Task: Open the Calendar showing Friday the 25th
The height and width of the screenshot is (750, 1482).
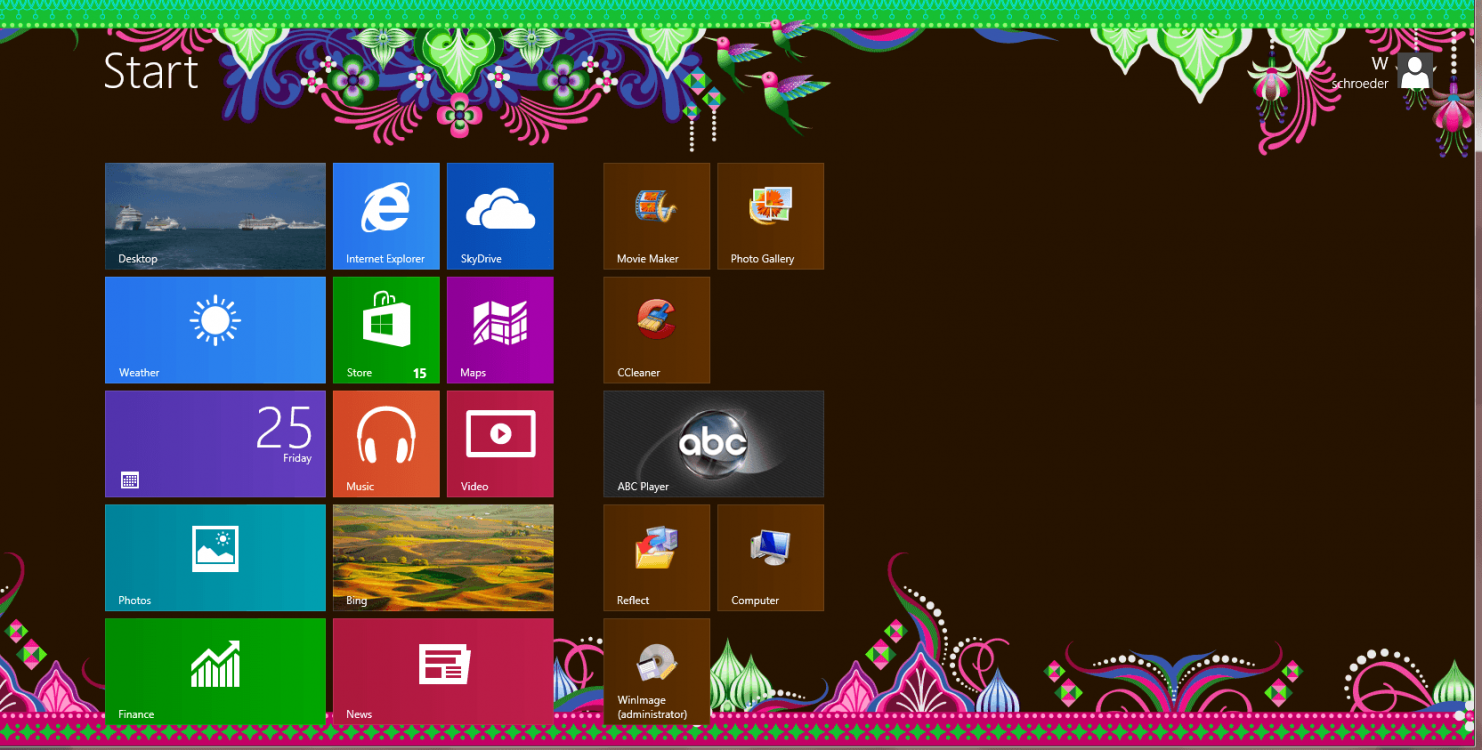Action: point(215,444)
